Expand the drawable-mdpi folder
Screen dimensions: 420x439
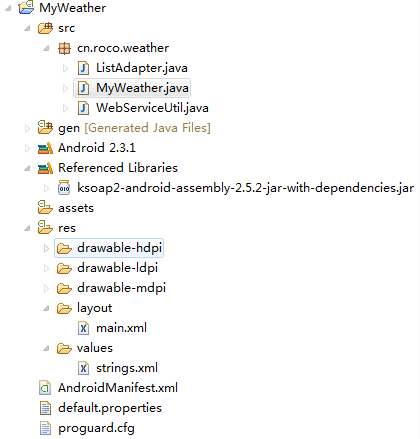(46, 288)
